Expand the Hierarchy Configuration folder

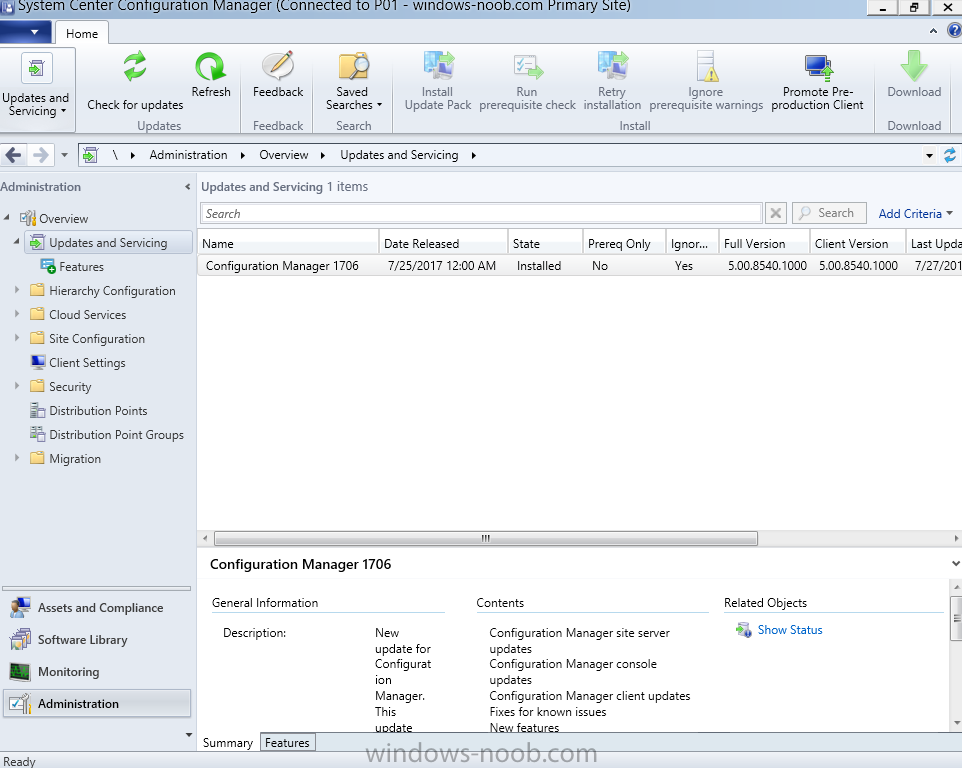[x=17, y=290]
